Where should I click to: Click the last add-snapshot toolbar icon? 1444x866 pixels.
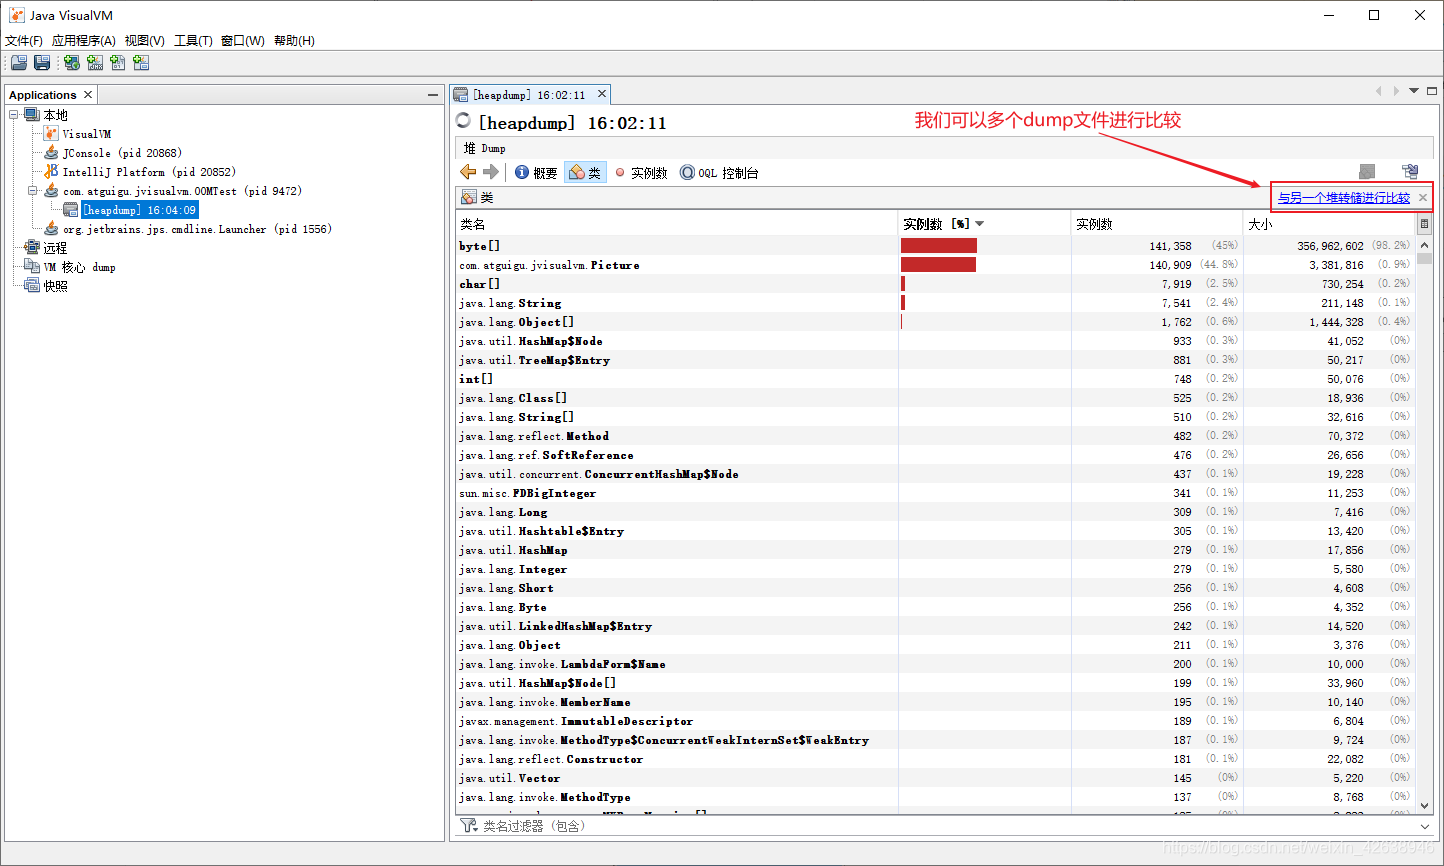click(x=141, y=62)
